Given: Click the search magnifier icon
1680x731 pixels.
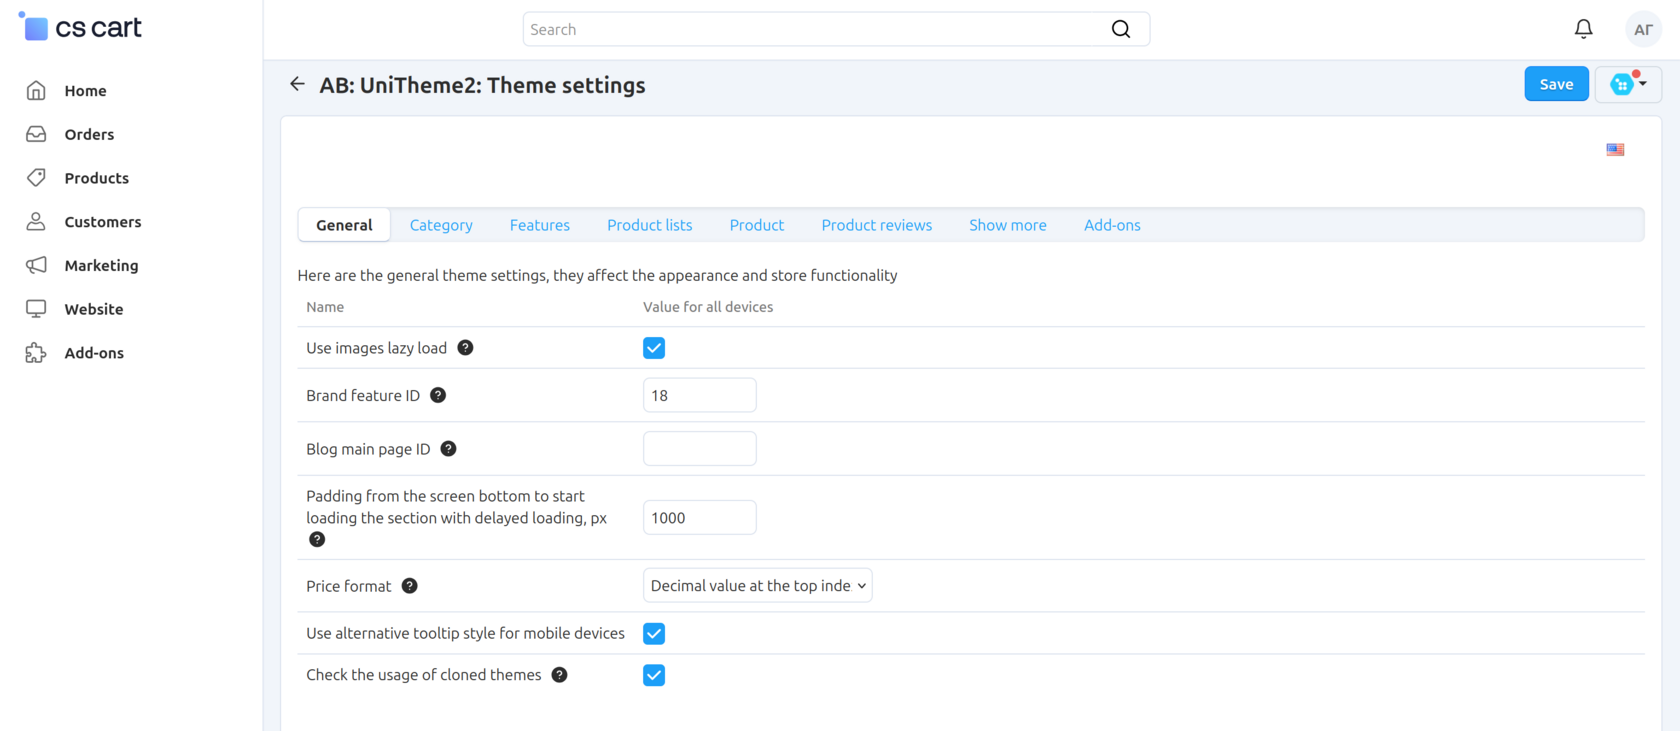Looking at the screenshot, I should (1121, 29).
